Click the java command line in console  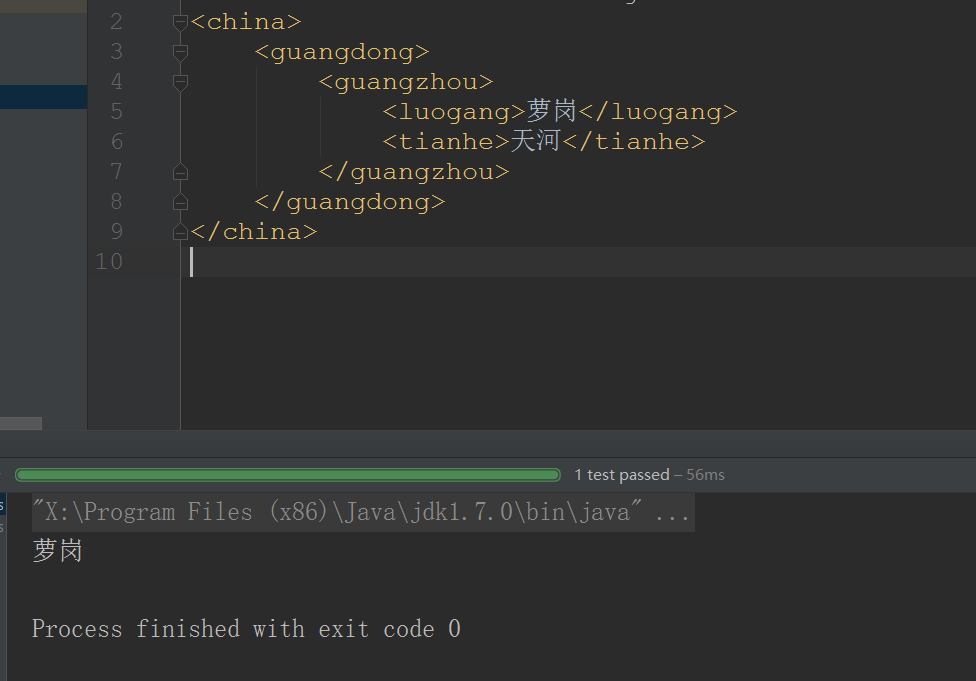point(363,512)
